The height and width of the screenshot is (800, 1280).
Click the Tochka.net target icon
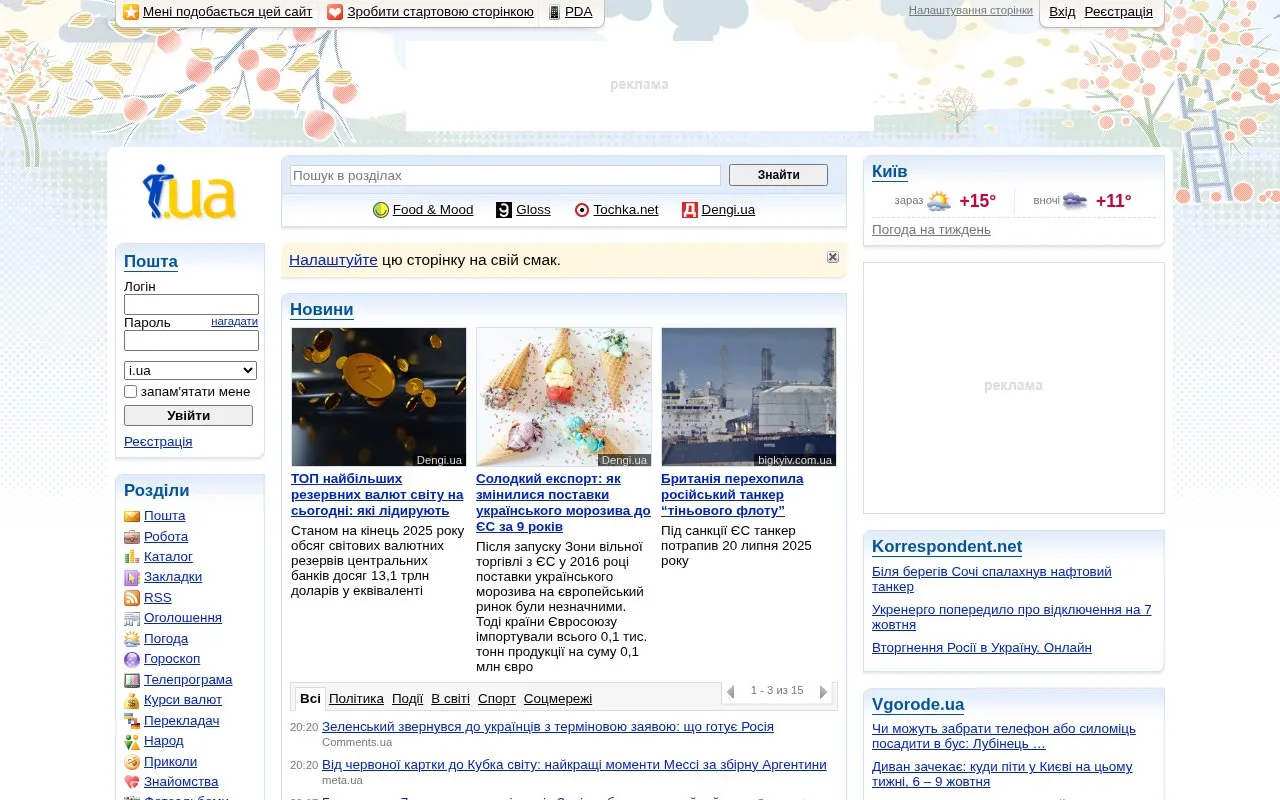[582, 210]
